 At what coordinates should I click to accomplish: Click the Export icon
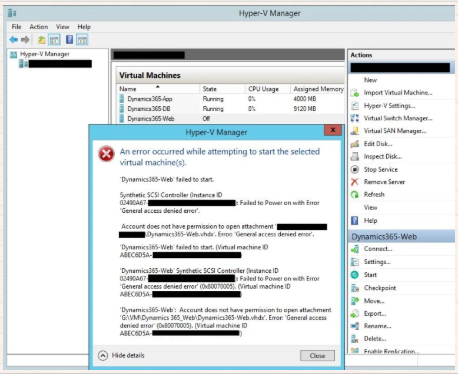coord(355,314)
